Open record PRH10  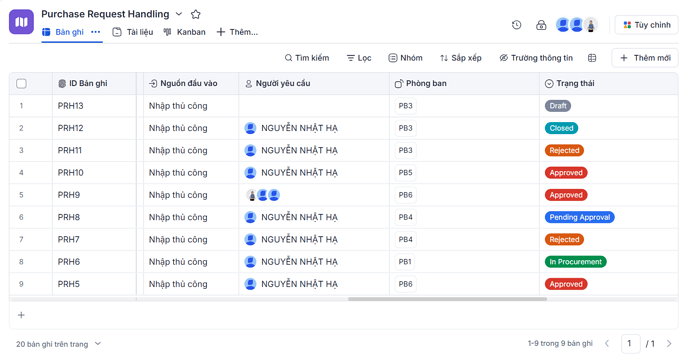[x=70, y=173]
